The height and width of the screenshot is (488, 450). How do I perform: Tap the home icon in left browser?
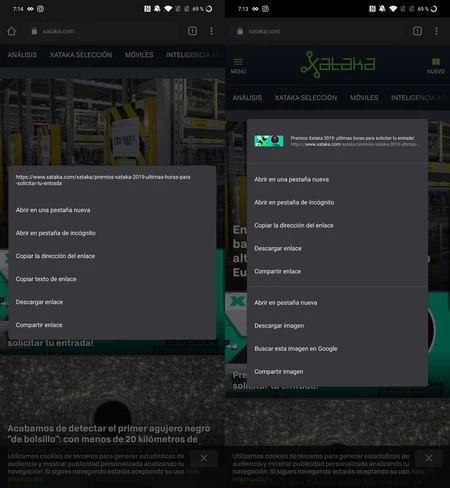click(x=12, y=31)
